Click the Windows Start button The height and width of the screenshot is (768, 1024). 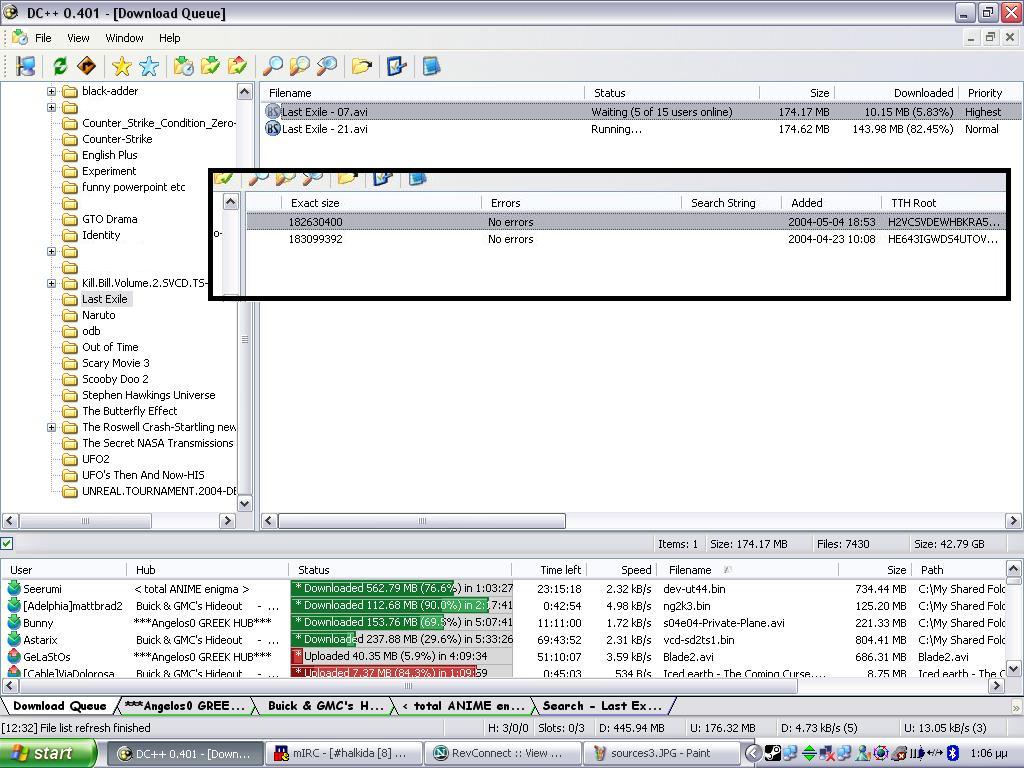click(x=48, y=754)
